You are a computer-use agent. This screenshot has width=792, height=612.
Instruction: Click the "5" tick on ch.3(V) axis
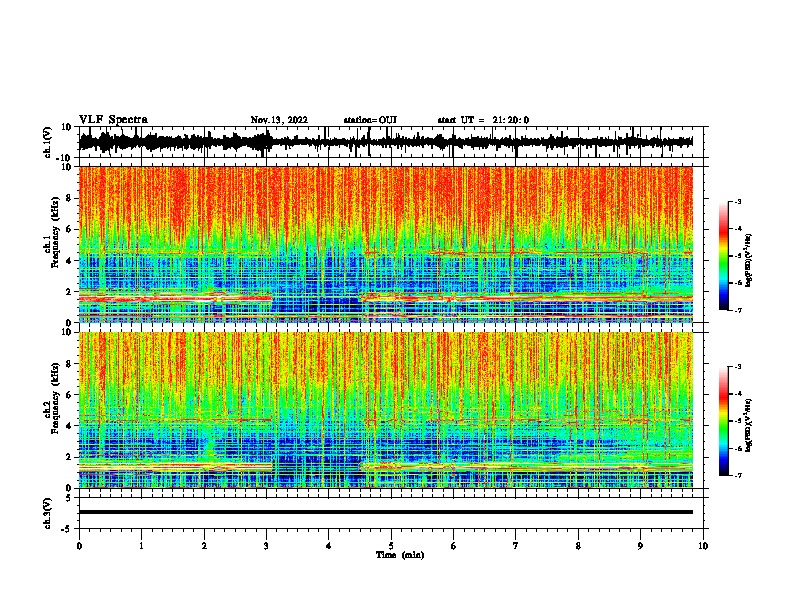[69, 498]
